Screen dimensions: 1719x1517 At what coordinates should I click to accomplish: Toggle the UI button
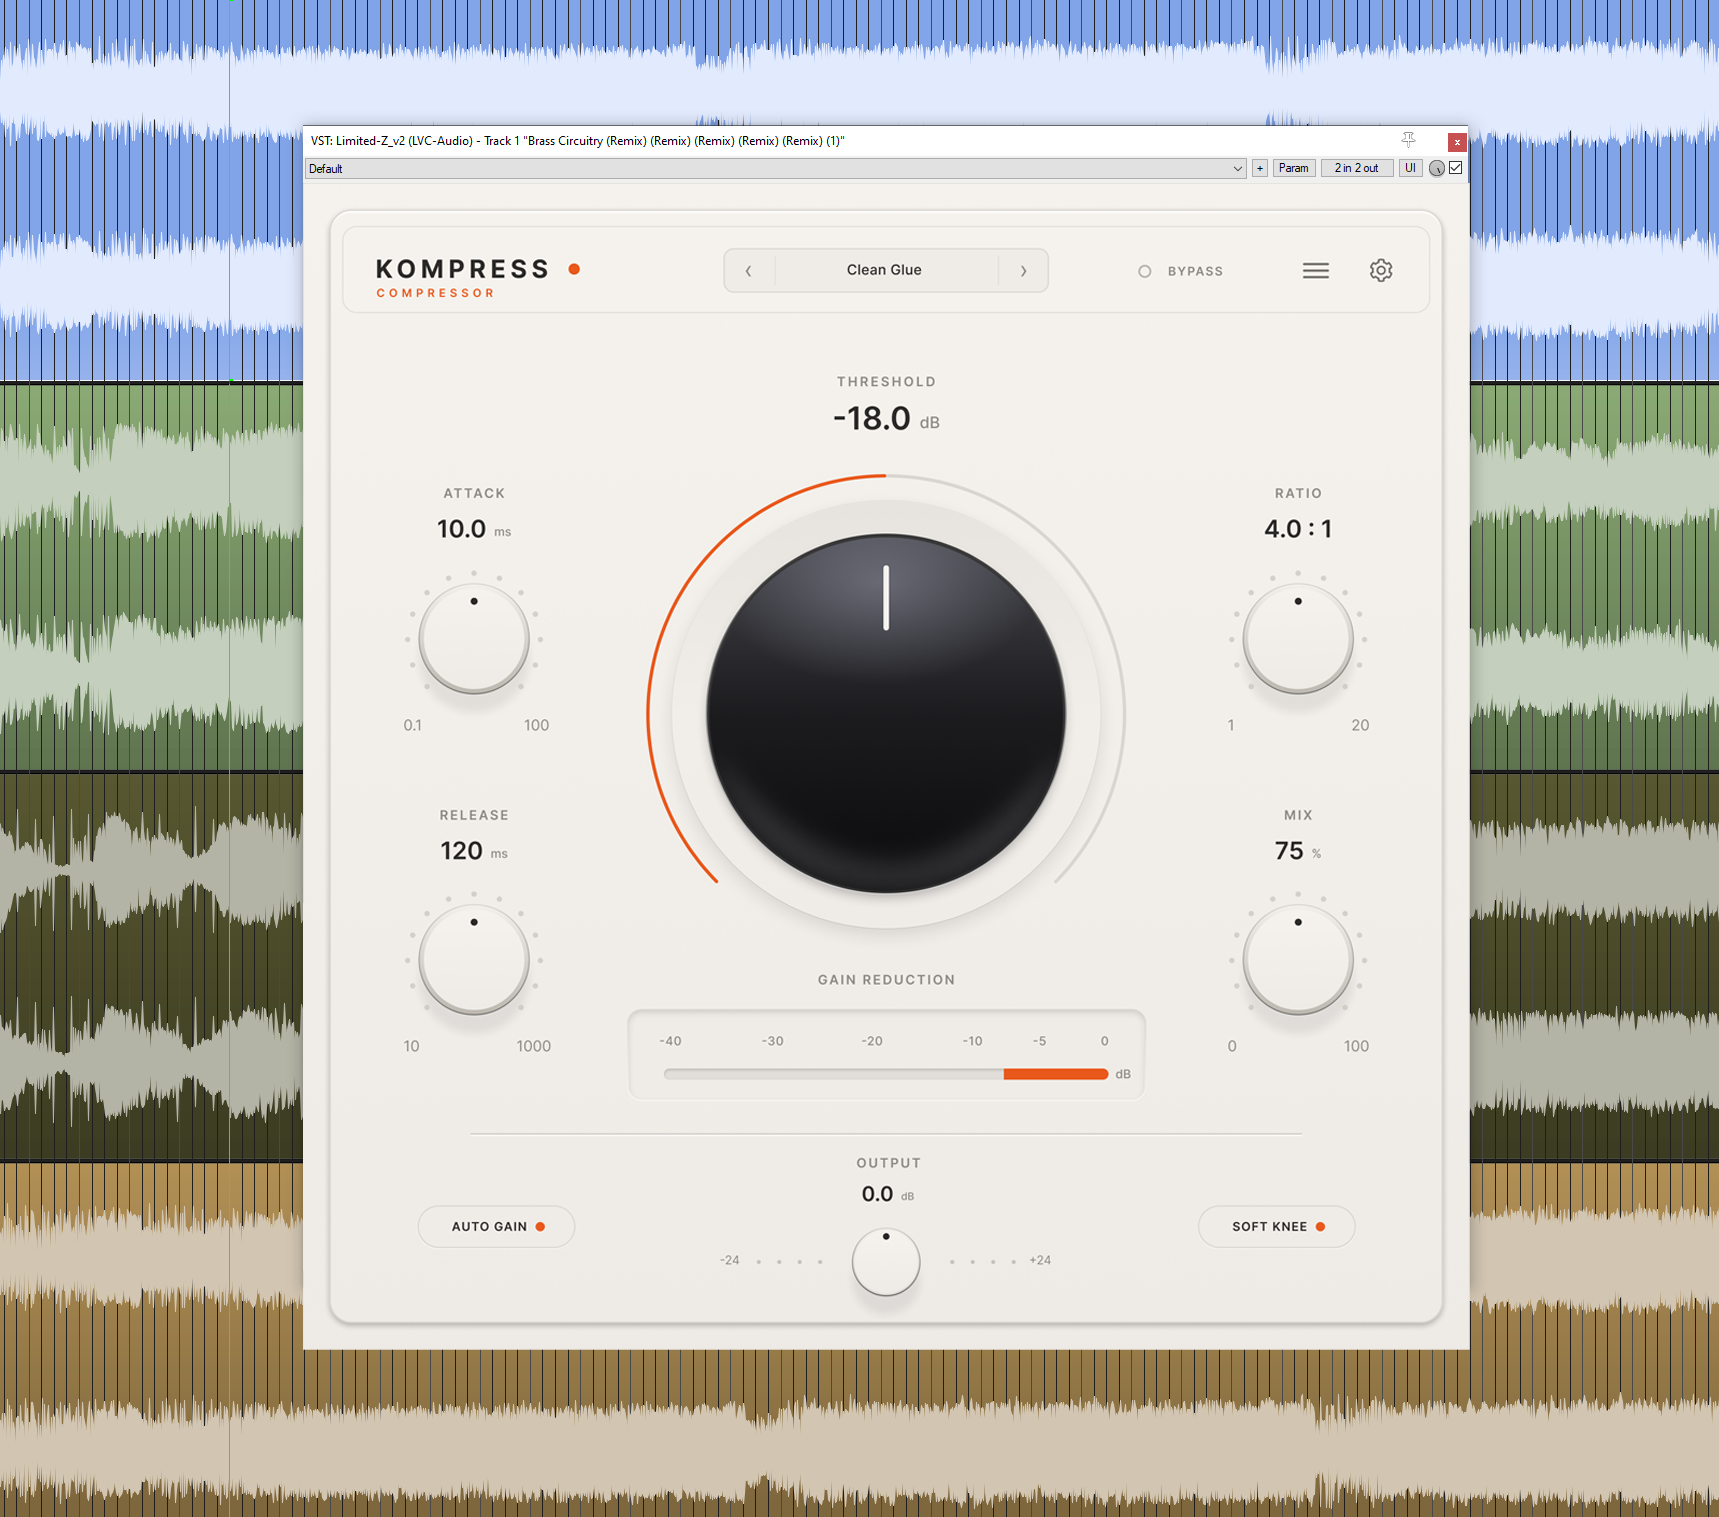1410,168
